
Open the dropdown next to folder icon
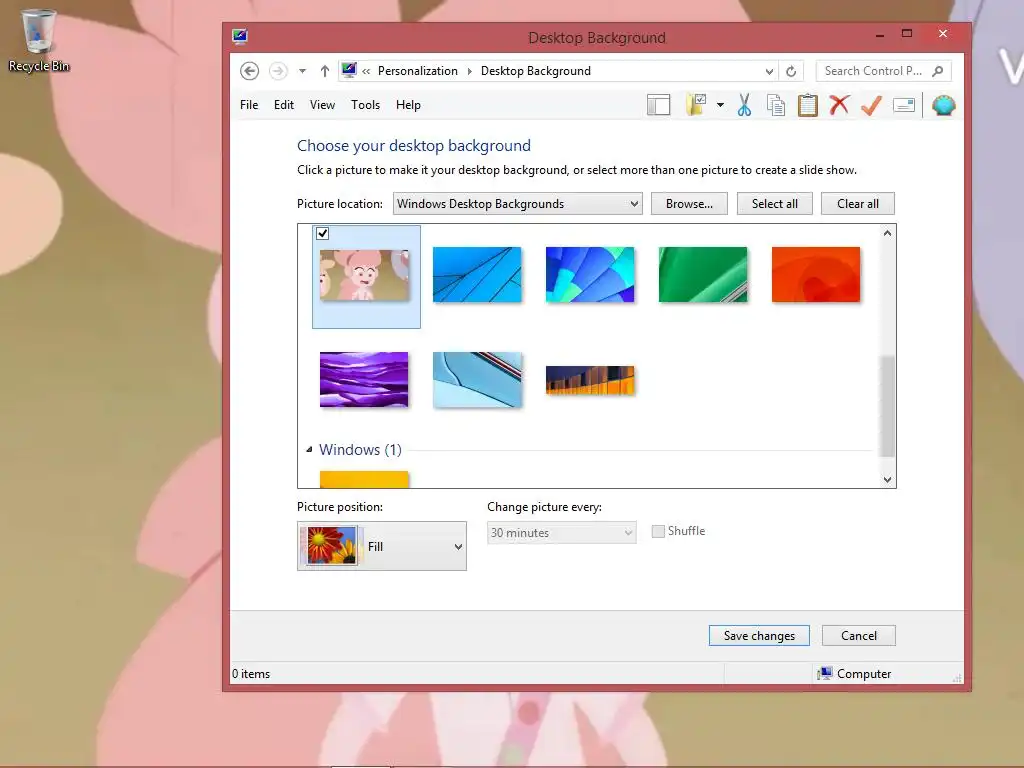720,104
